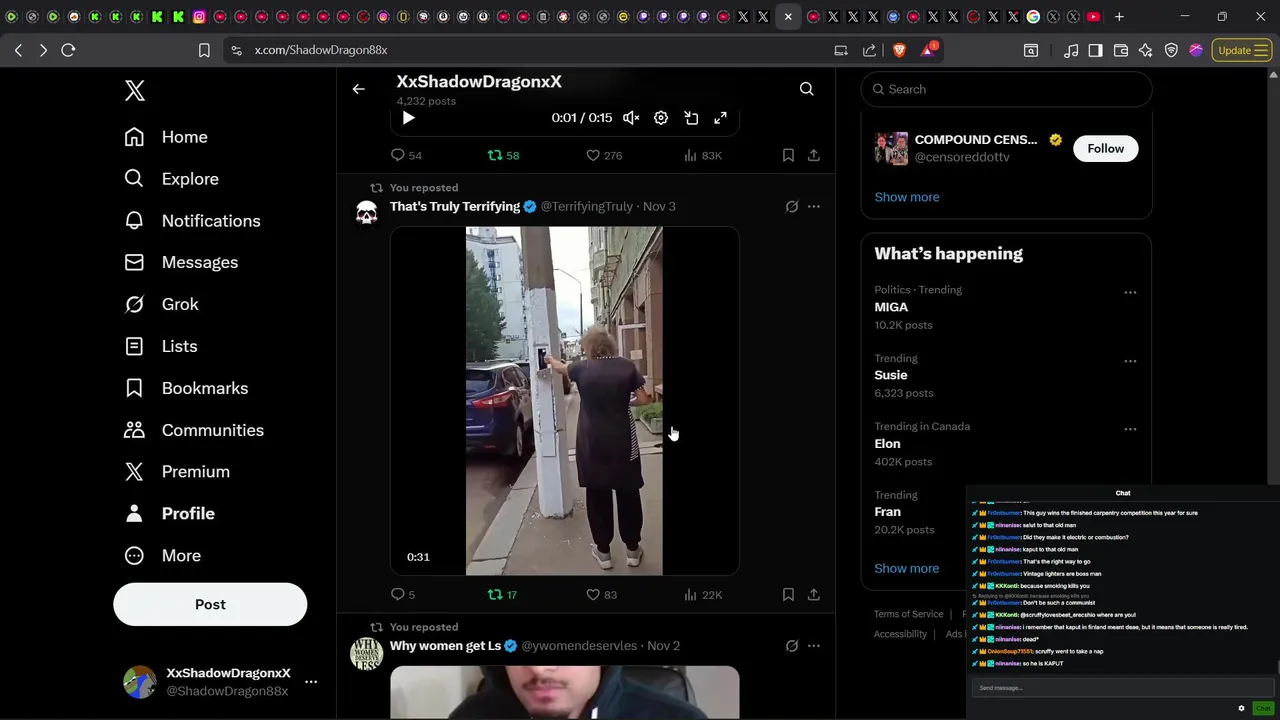
Task: Open MIGA trending topic
Action: coord(891,307)
